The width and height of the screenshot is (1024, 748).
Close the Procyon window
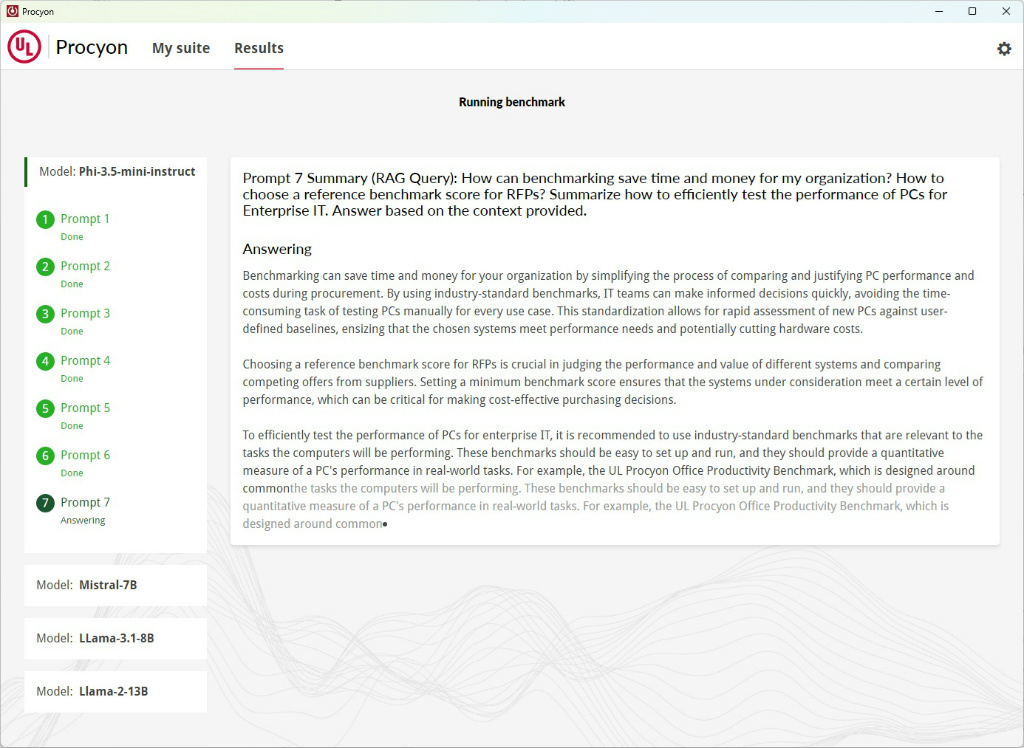click(1006, 11)
